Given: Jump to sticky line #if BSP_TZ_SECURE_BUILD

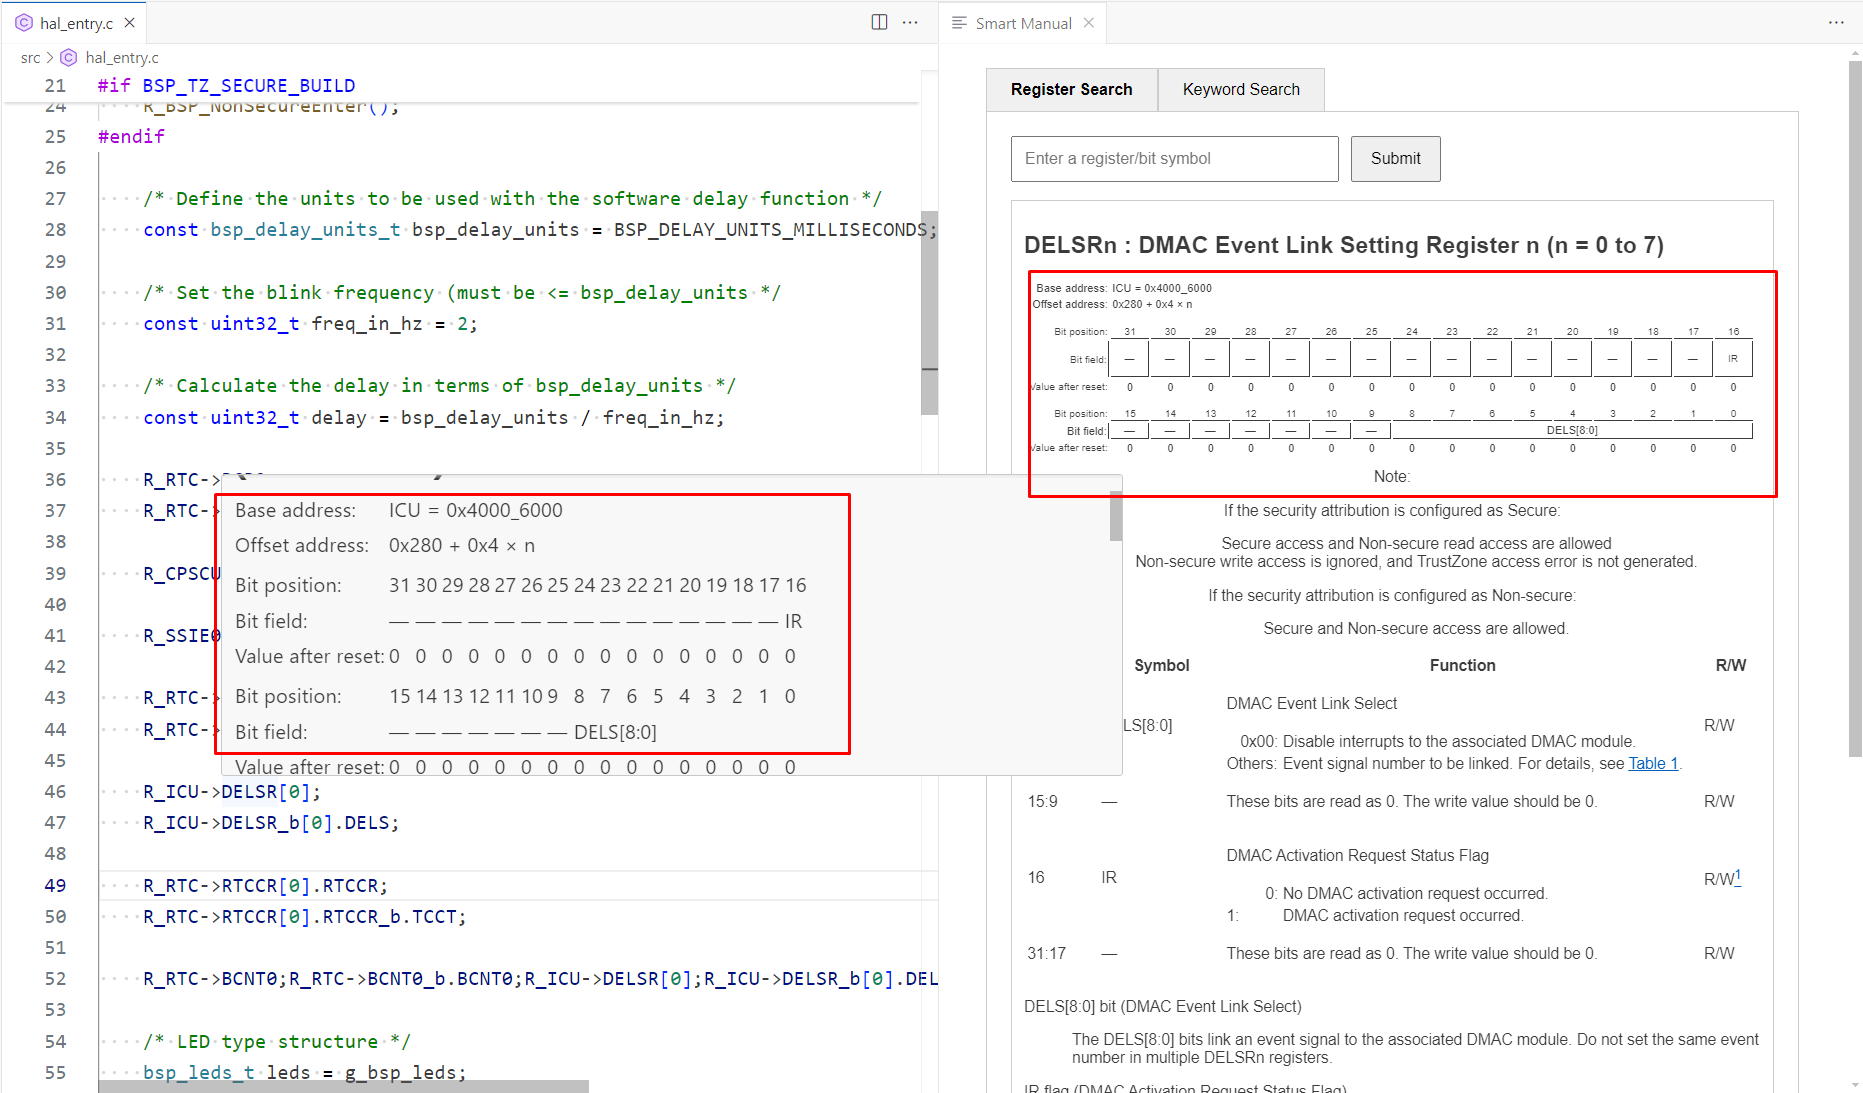Looking at the screenshot, I should [226, 86].
